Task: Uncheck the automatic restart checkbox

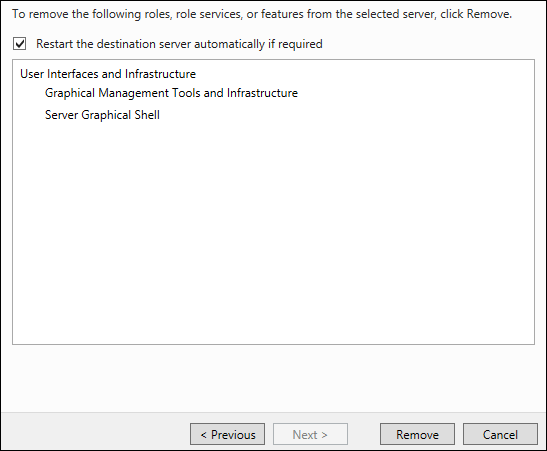Action: [x=20, y=44]
